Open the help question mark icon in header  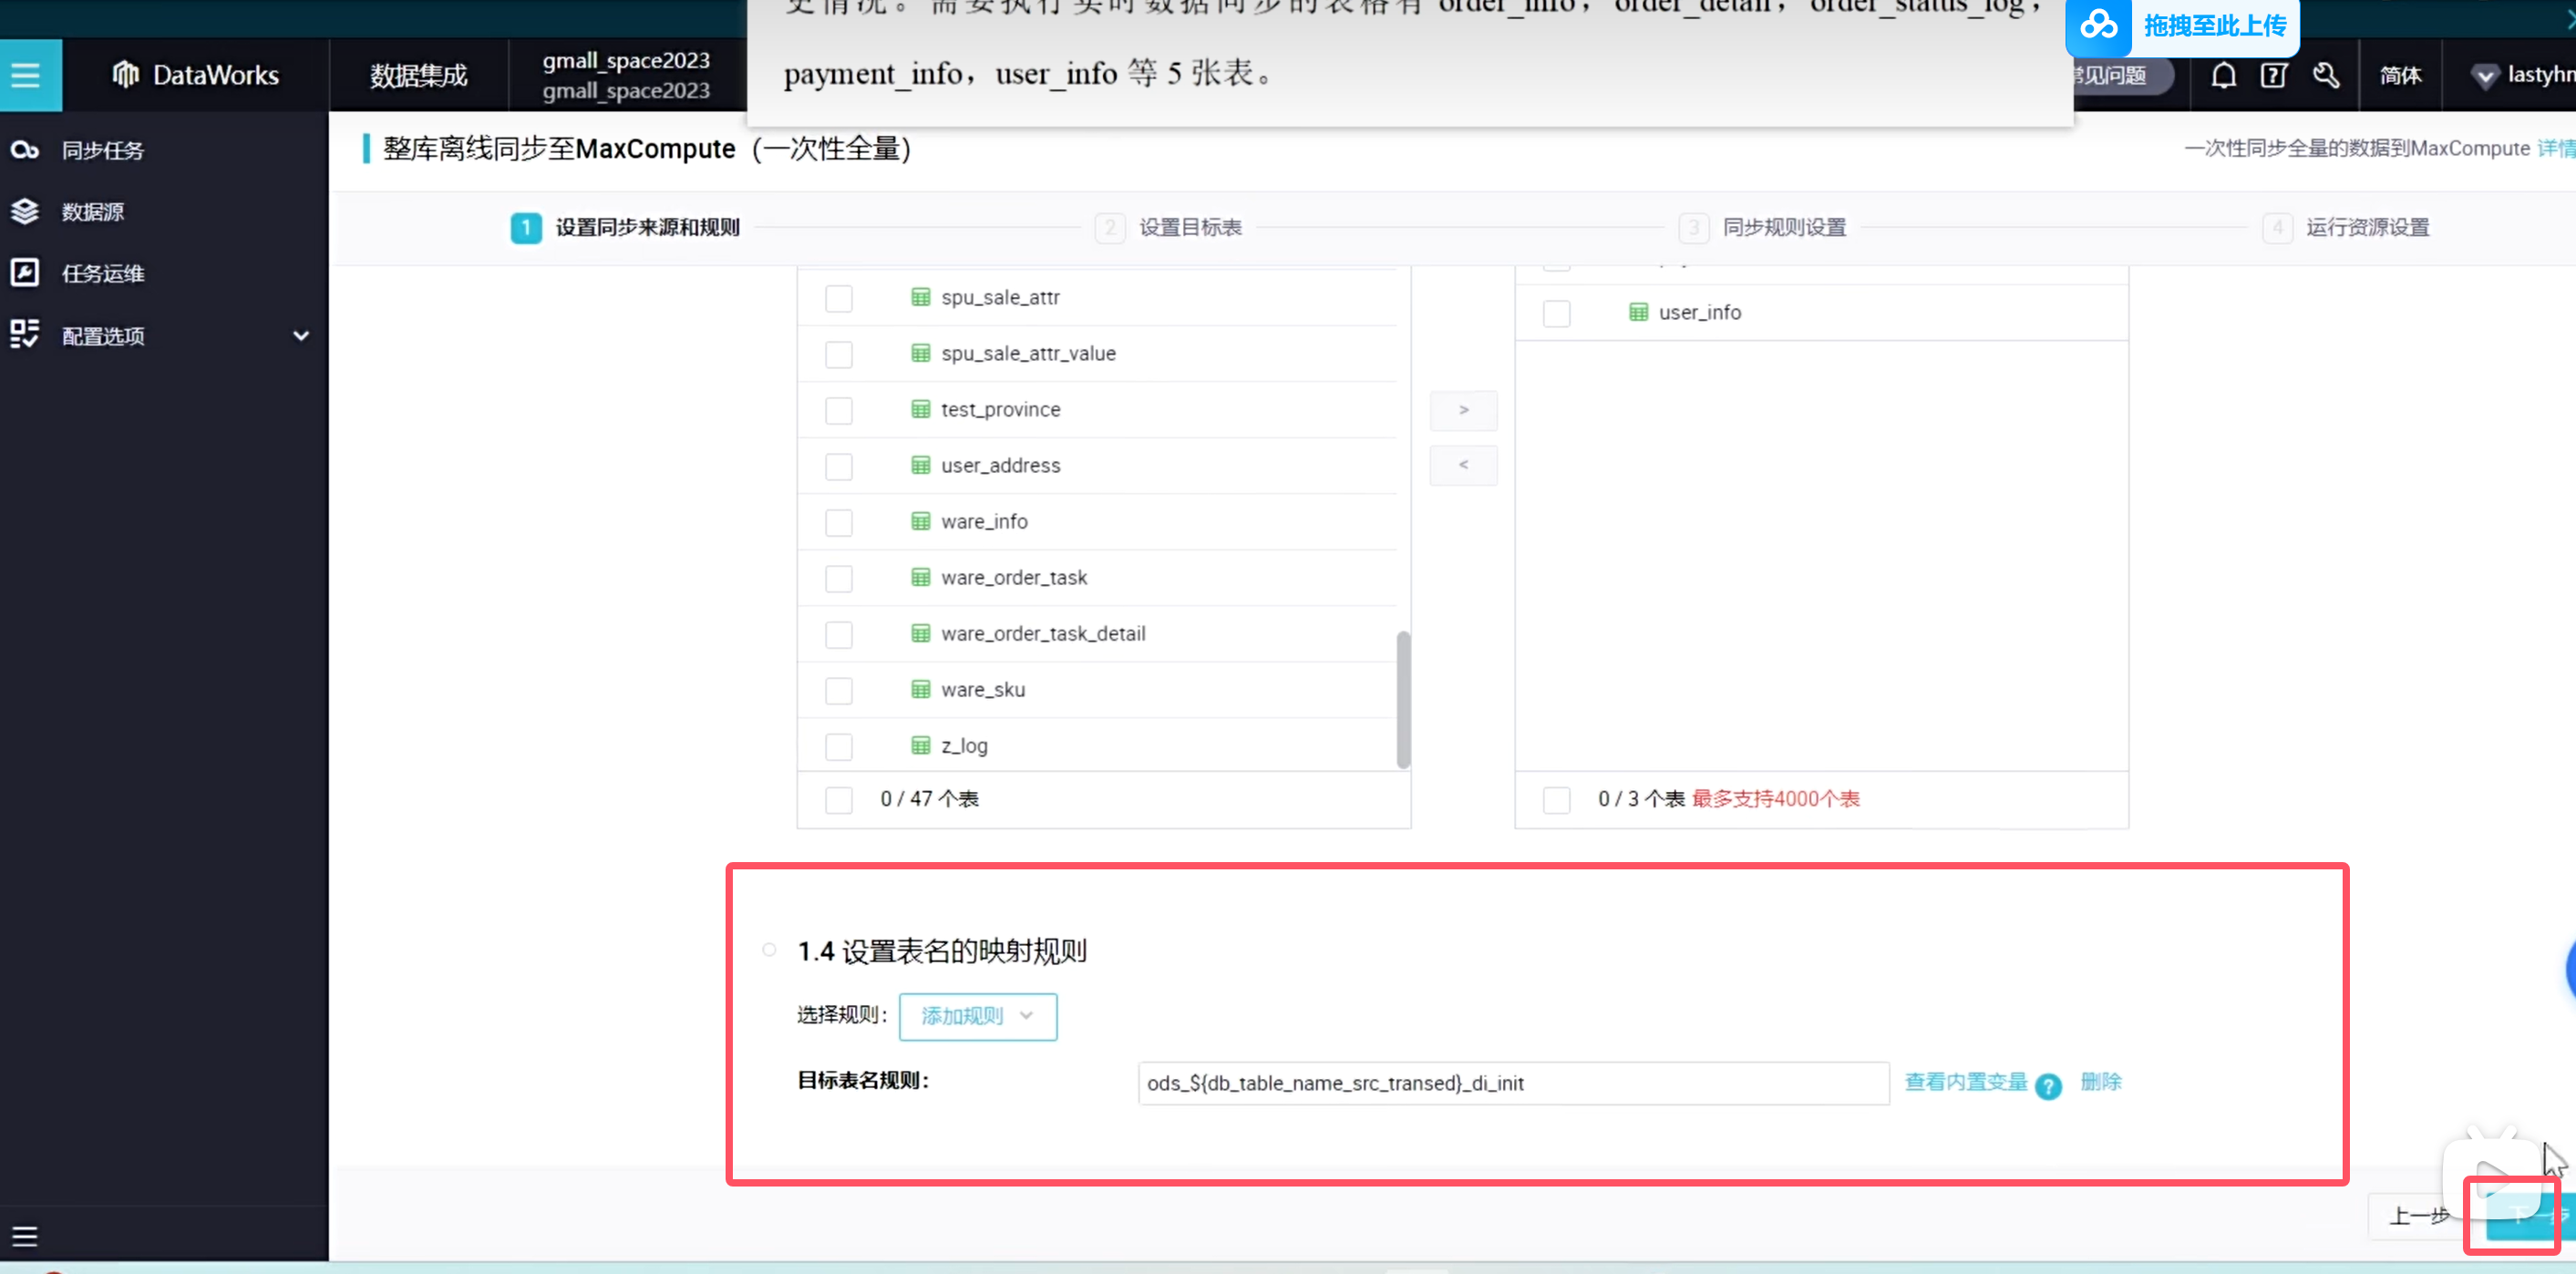[x=2274, y=76]
